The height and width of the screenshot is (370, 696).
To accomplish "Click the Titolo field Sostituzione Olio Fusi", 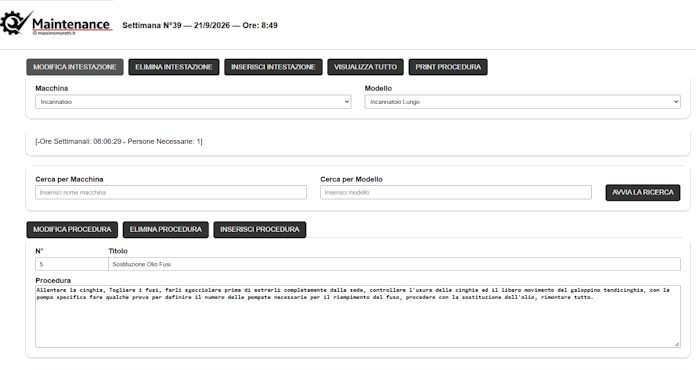I will pos(394,264).
